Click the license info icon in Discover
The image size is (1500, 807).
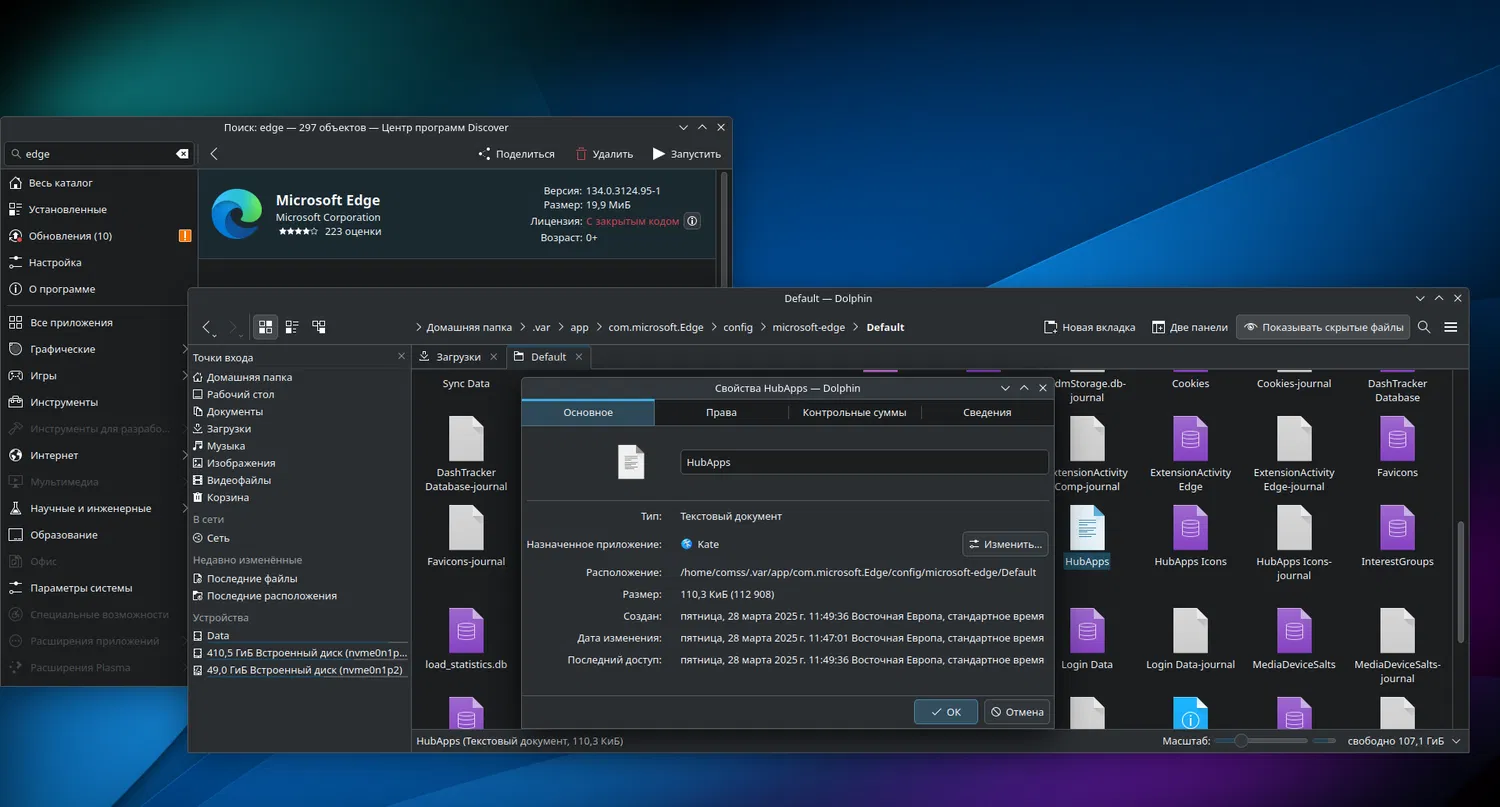point(692,221)
